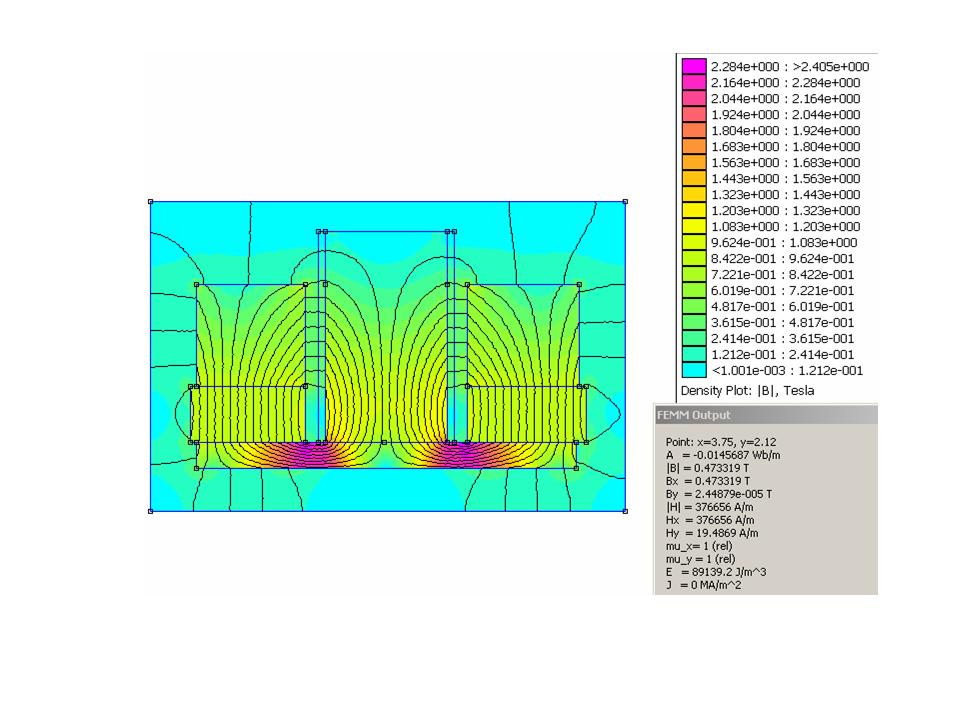This screenshot has height=720, width=960.
Task: Click the swatch for 1.683e+000 : 1.804e+000
Action: (x=694, y=146)
